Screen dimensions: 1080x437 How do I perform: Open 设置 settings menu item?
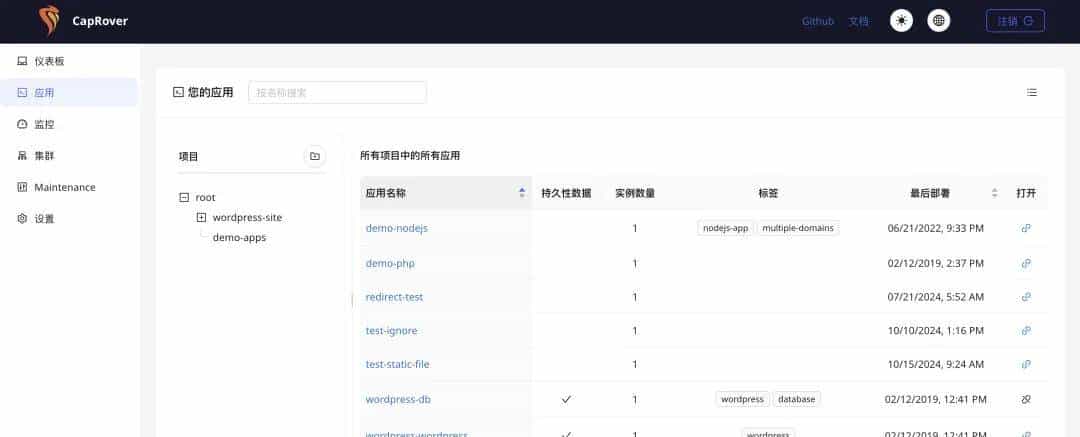point(69,218)
